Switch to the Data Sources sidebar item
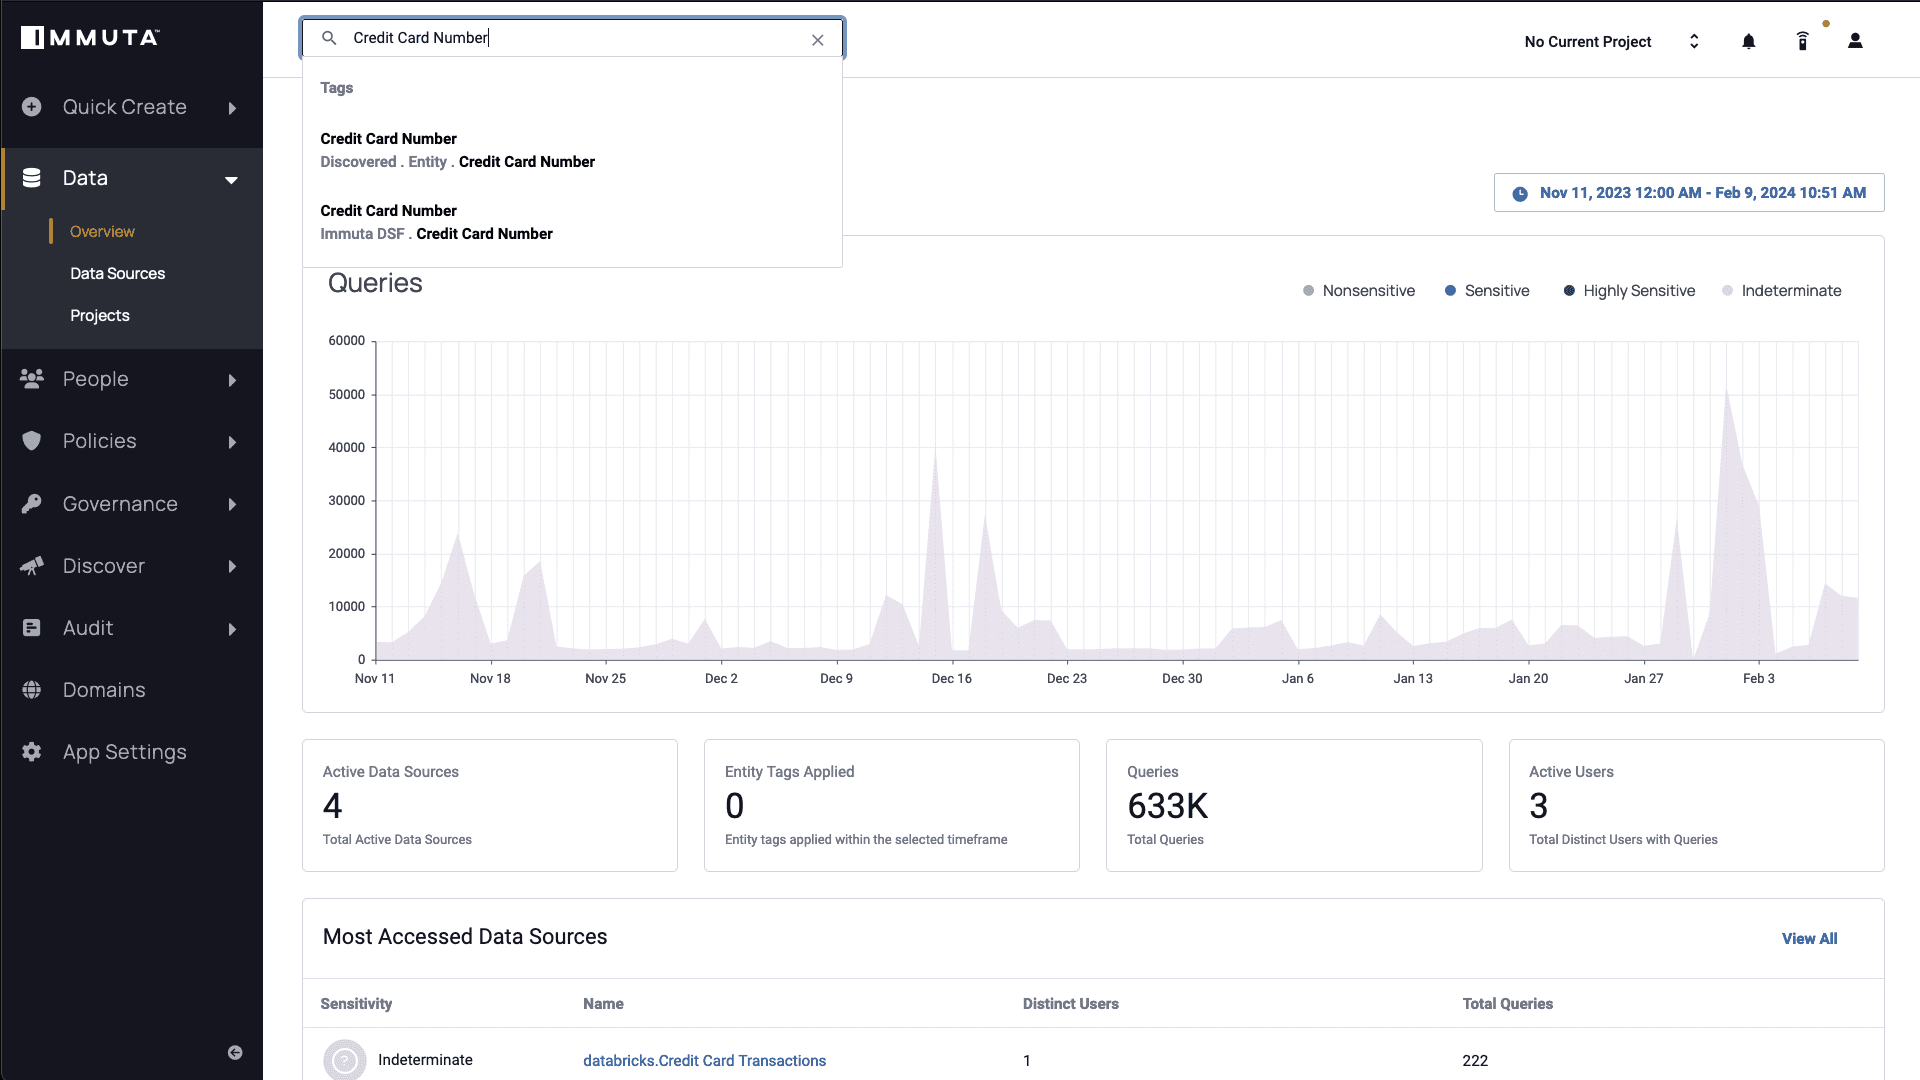The height and width of the screenshot is (1080, 1920). (118, 273)
